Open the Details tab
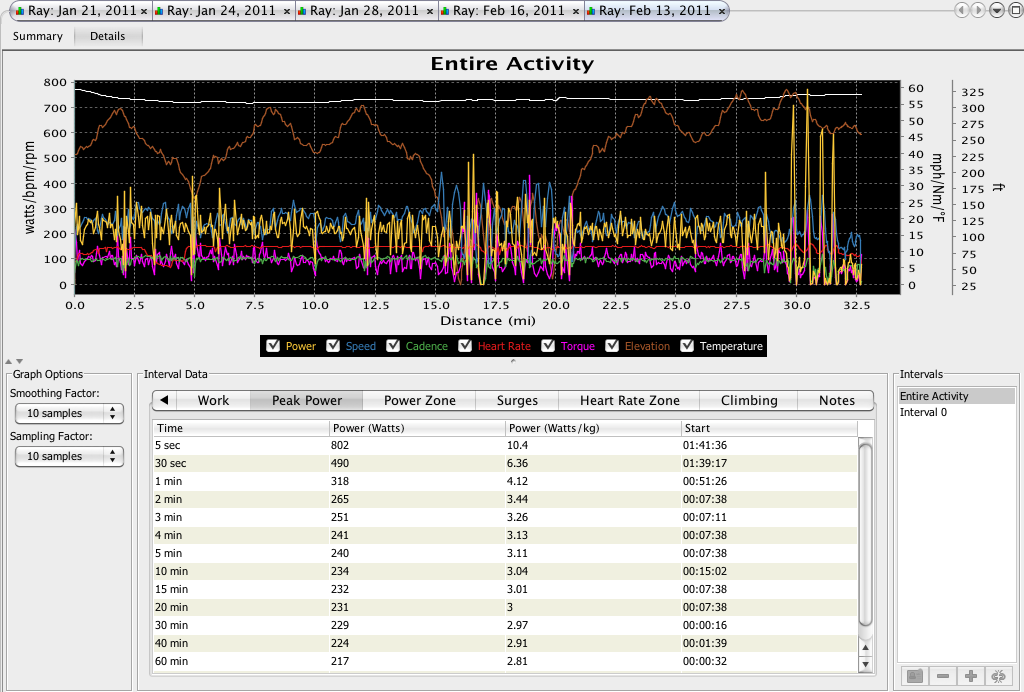This screenshot has width=1024, height=692. tap(108, 37)
